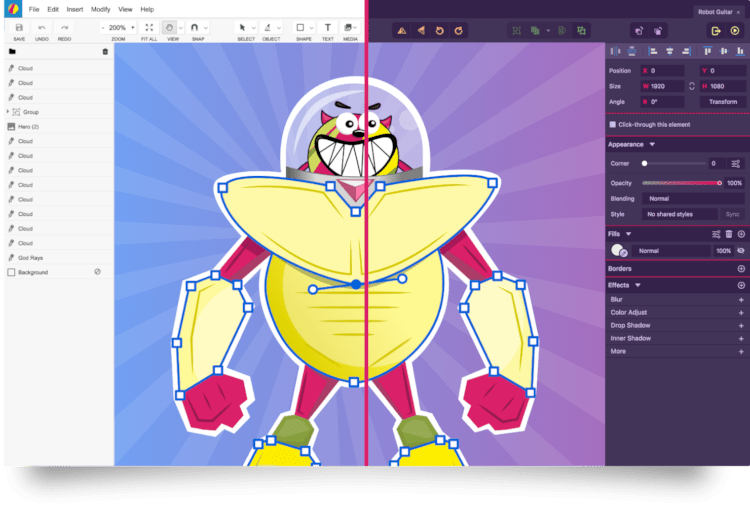Click the export icon in the top right
The height and width of the screenshot is (509, 750).
(716, 31)
